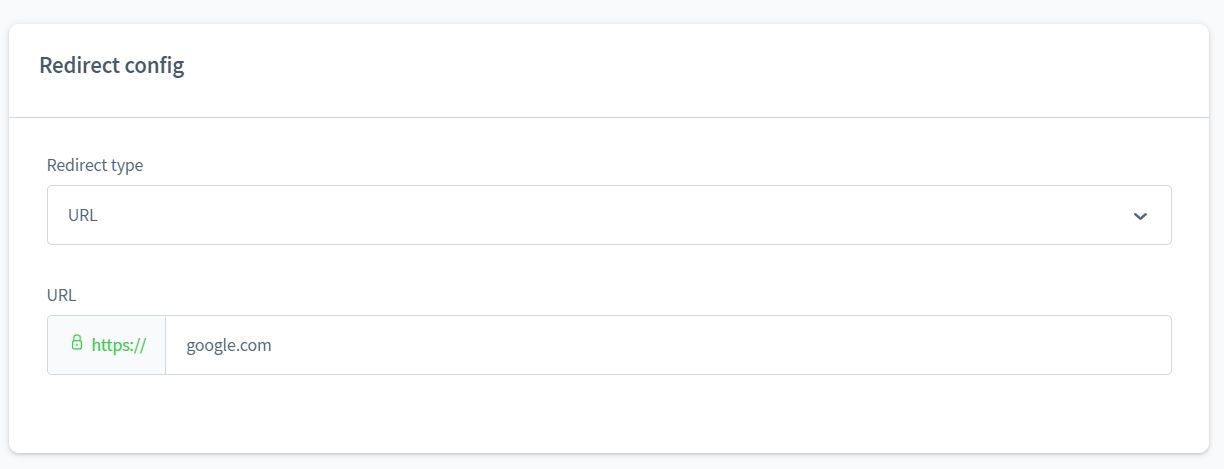Click the middle of the Redirect type selector
This screenshot has width=1224, height=469.
coord(608,215)
